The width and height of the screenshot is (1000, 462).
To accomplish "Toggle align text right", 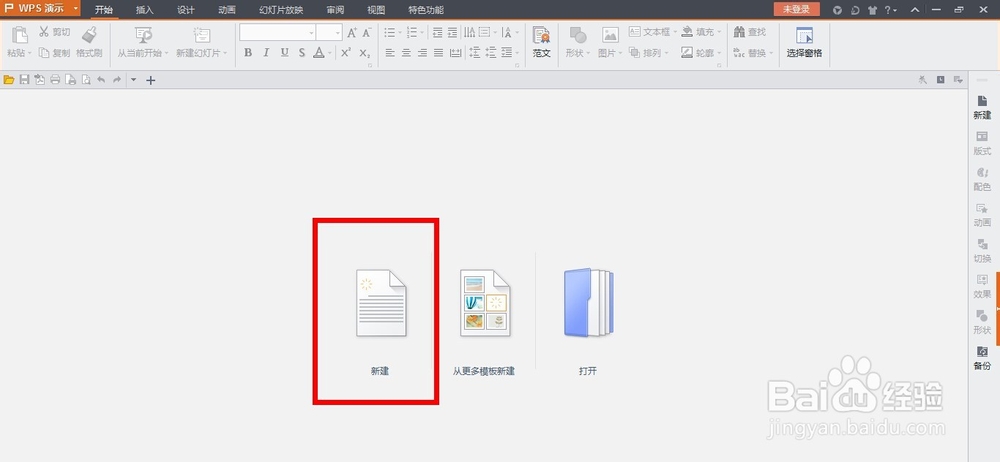I will click(x=422, y=53).
